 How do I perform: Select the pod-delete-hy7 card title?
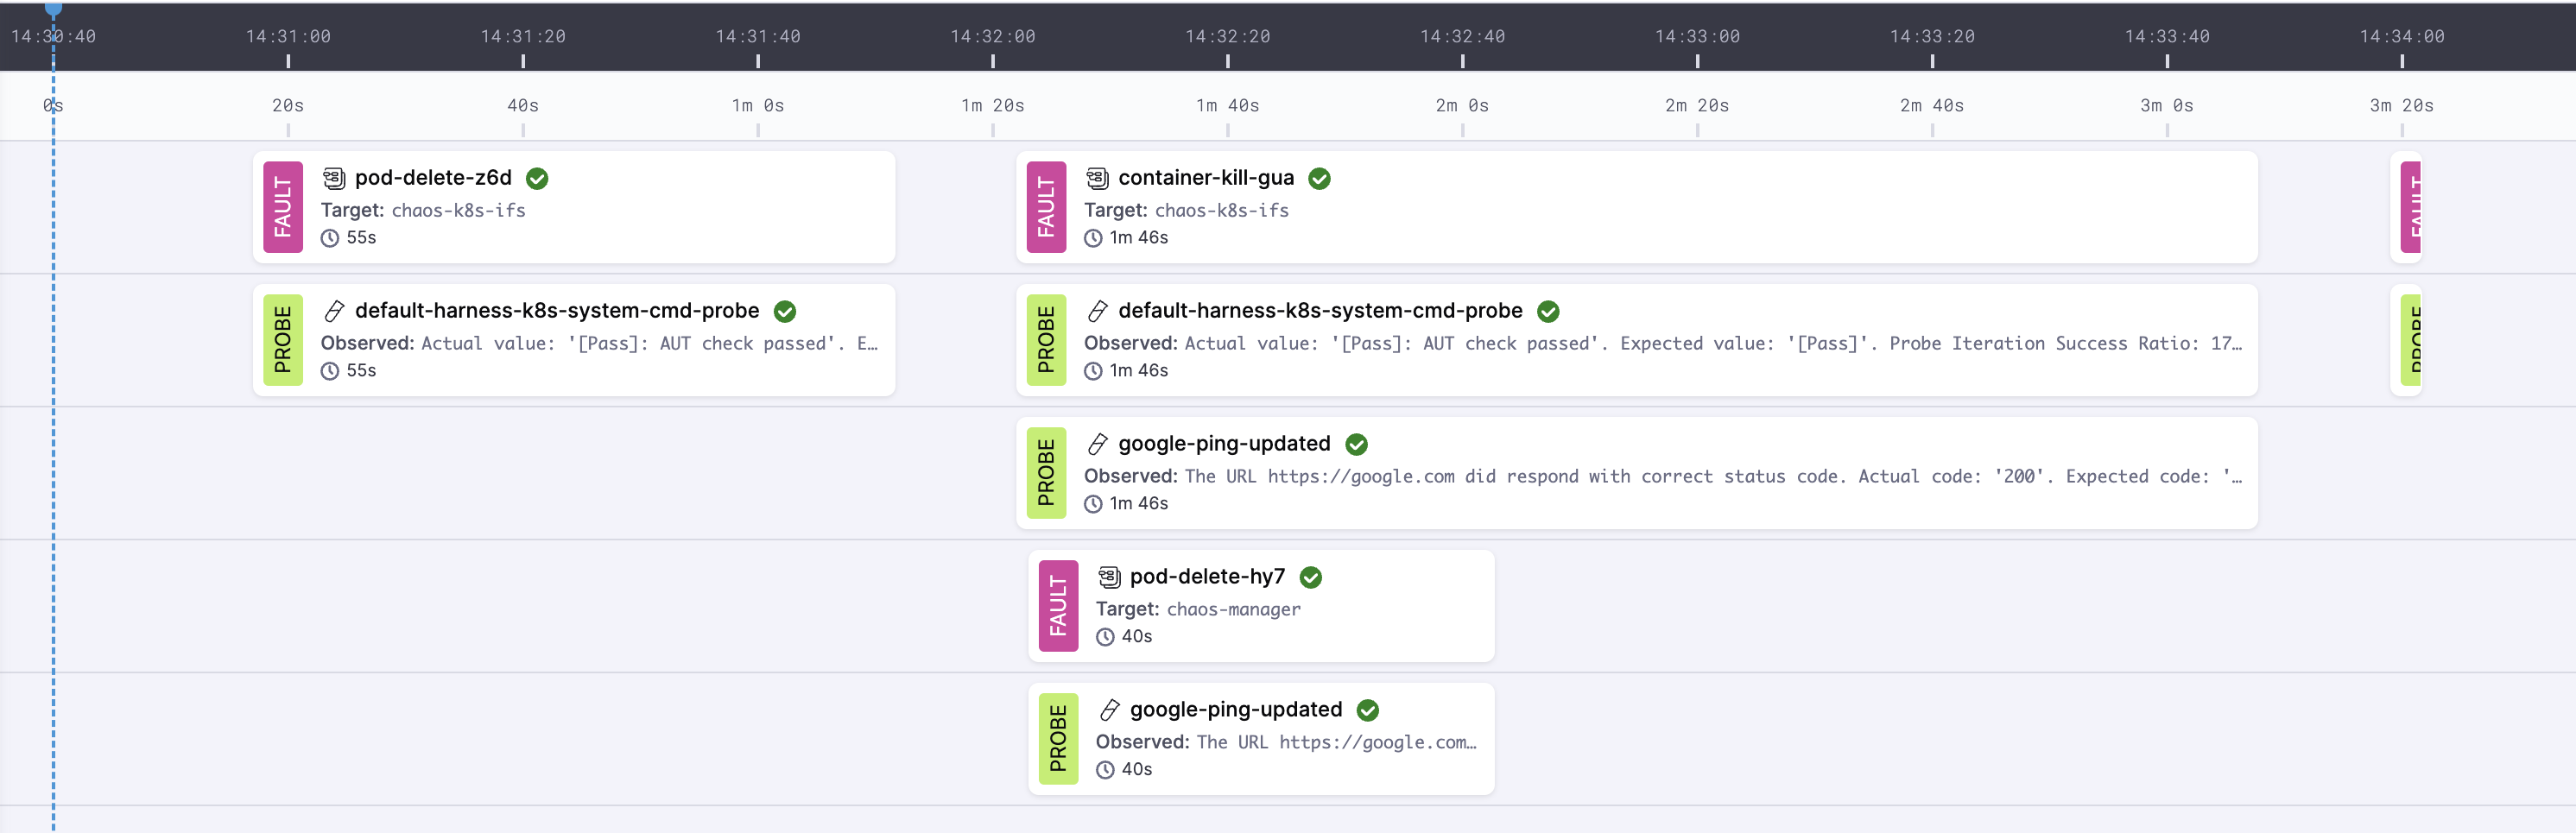pos(1208,576)
